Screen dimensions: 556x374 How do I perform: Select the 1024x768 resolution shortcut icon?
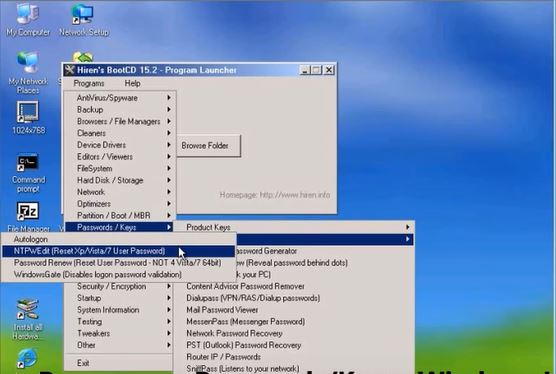[x=28, y=118]
